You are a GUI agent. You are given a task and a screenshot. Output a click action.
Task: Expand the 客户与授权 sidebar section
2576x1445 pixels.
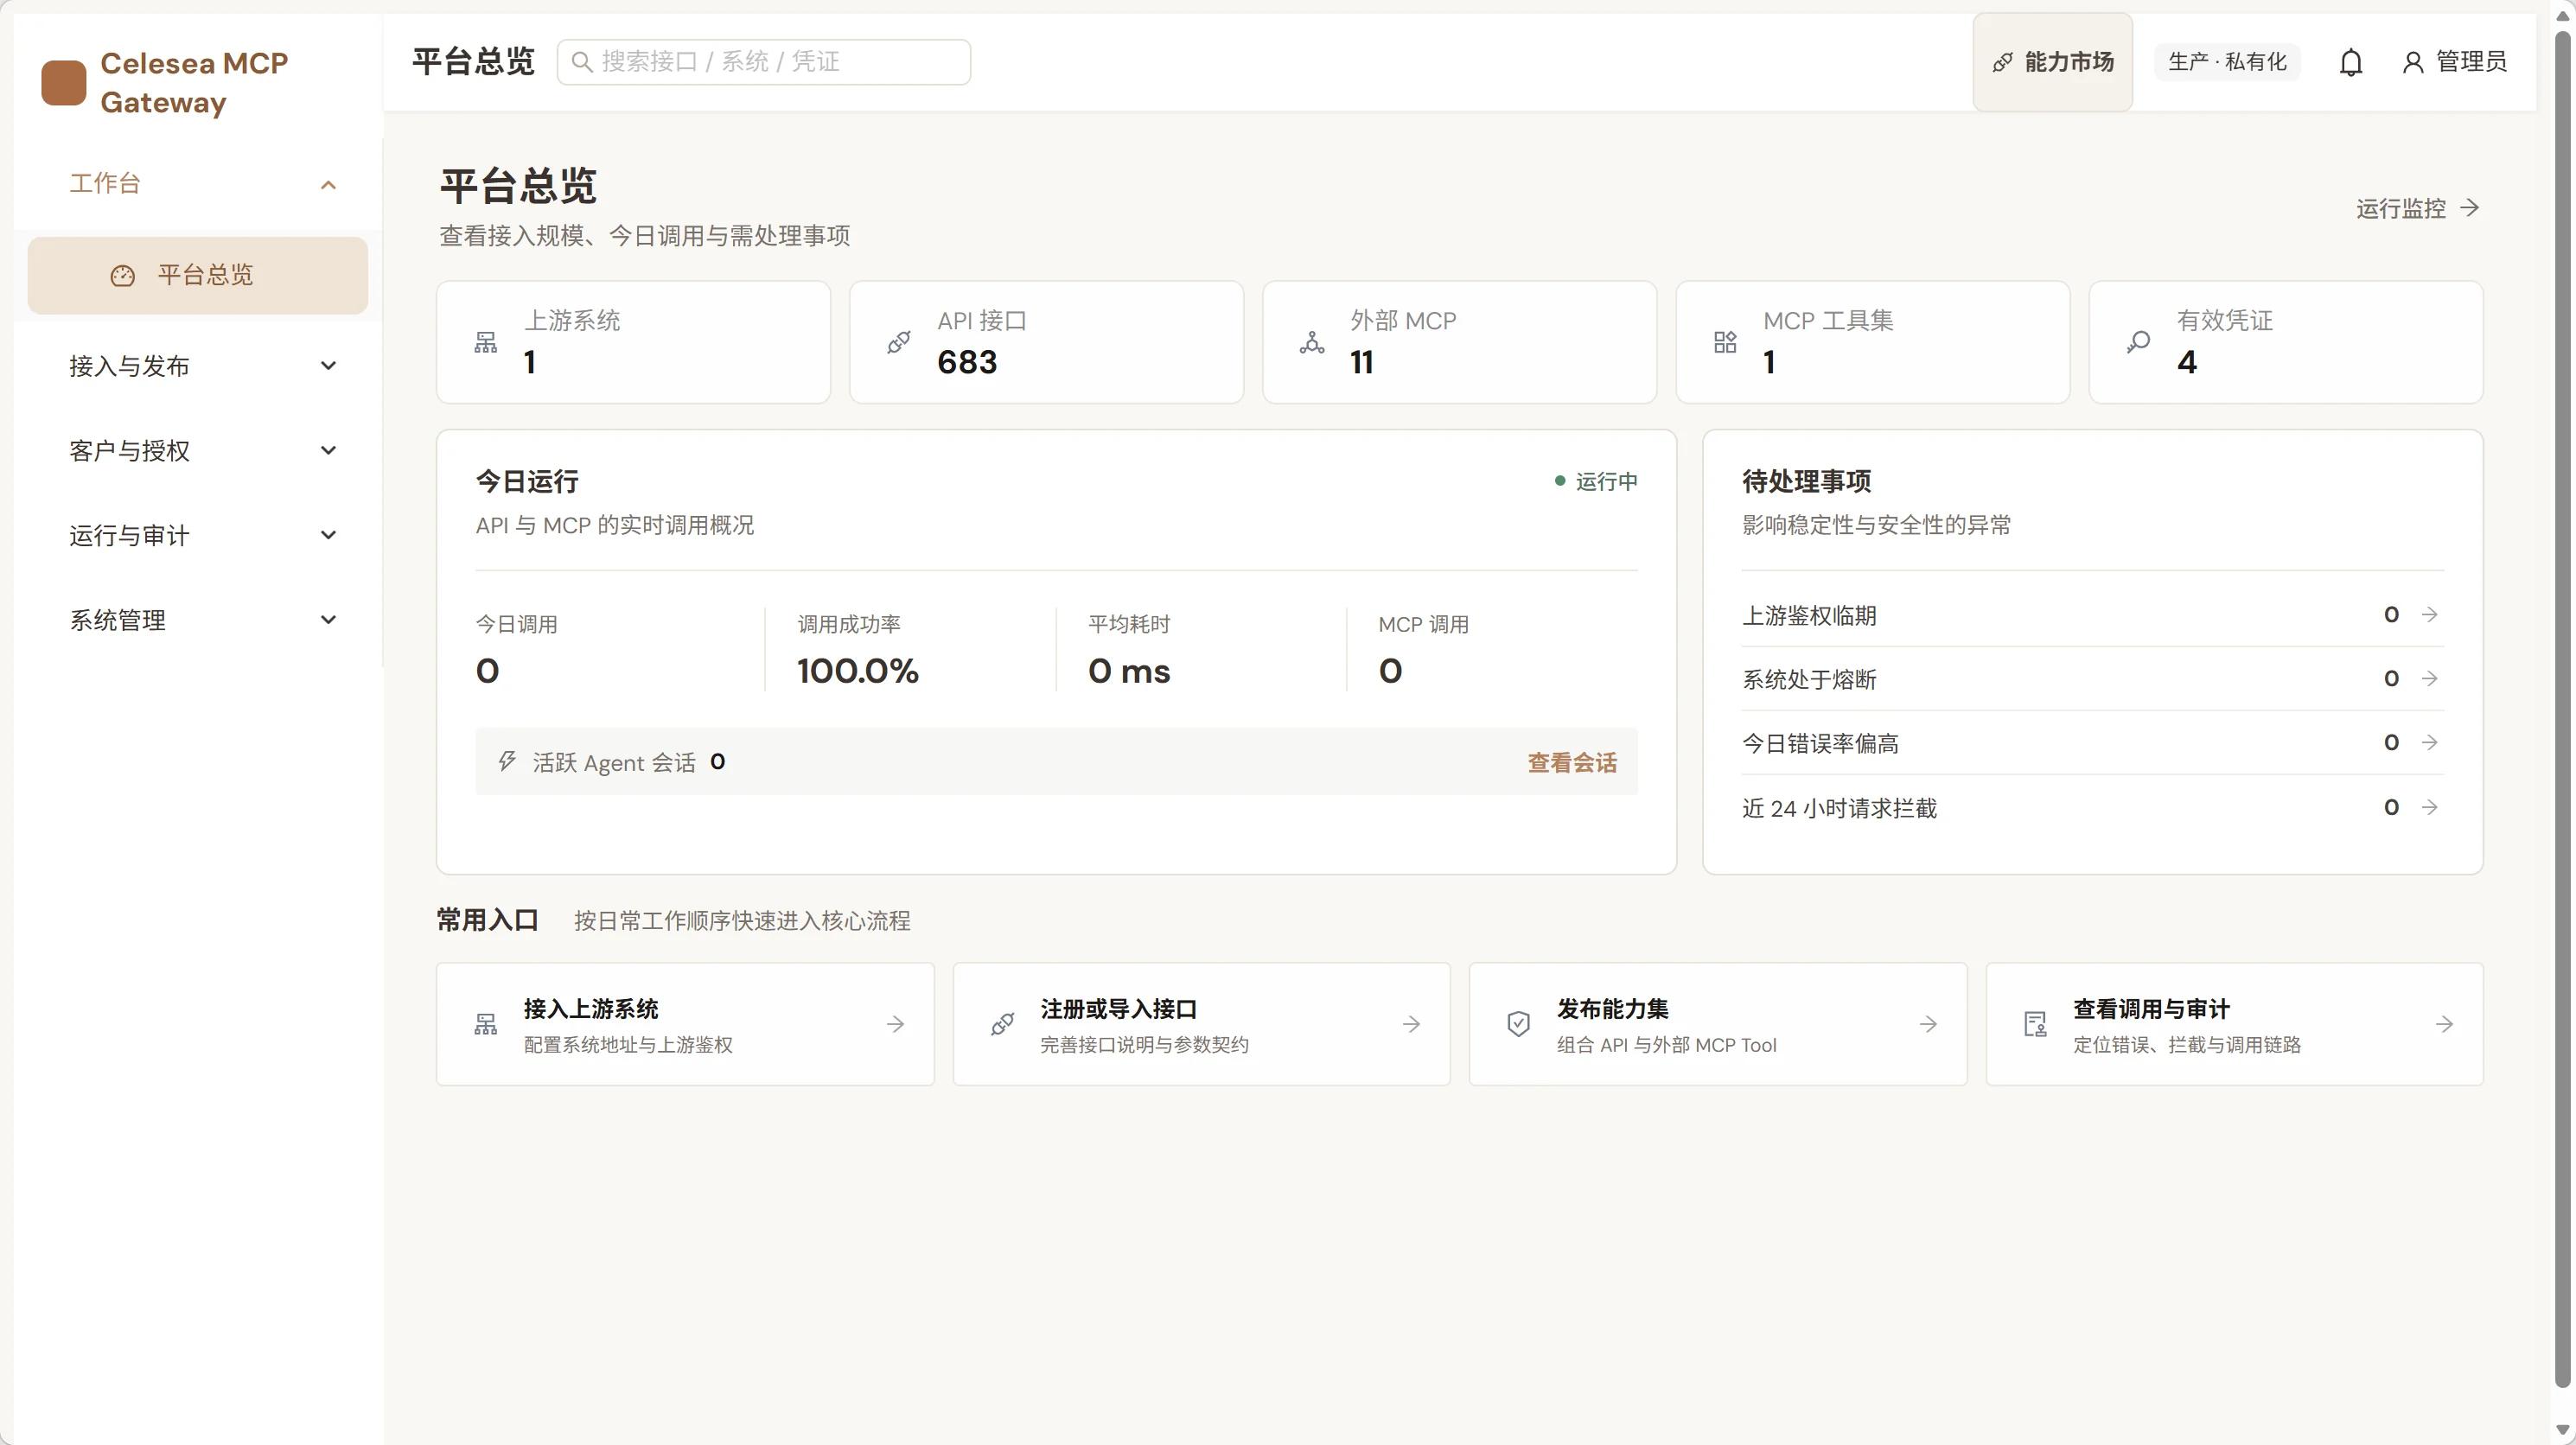click(198, 450)
